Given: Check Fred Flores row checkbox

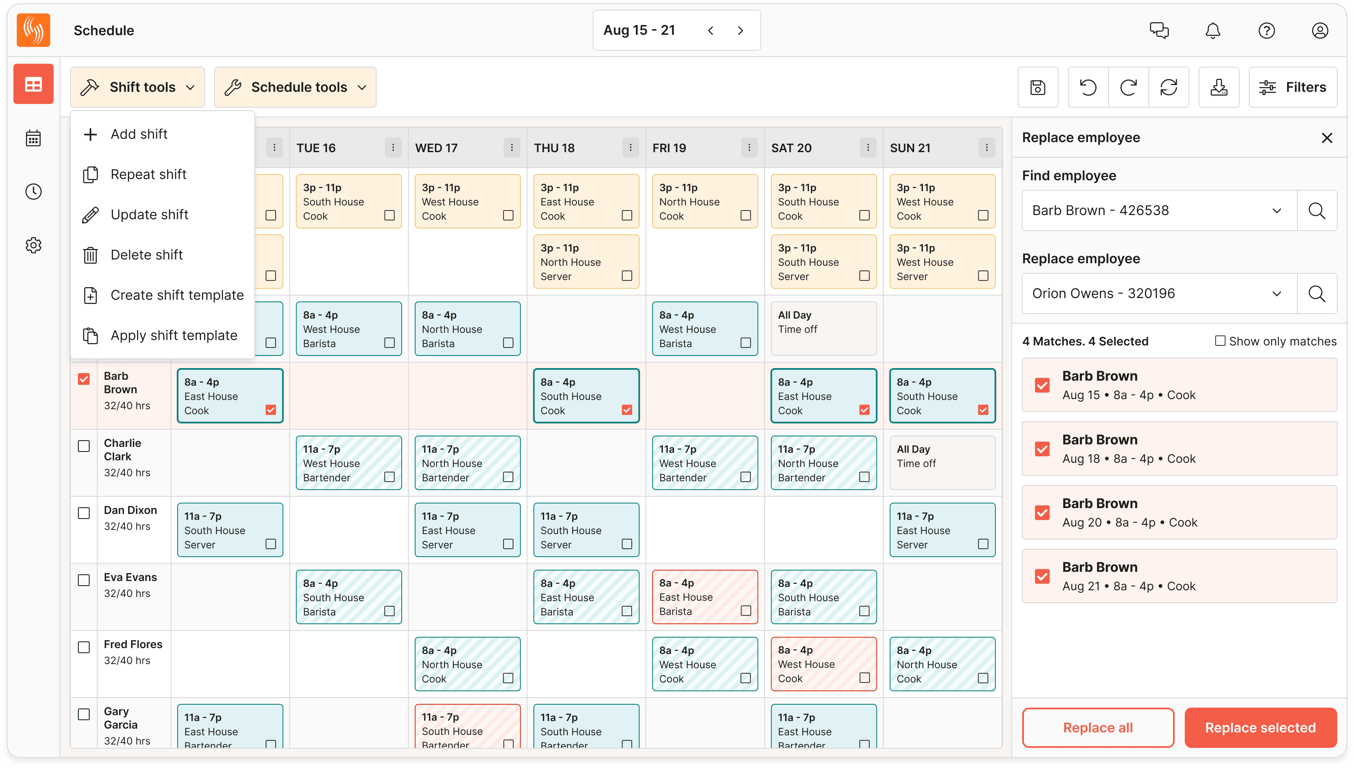Looking at the screenshot, I should click(x=84, y=647).
